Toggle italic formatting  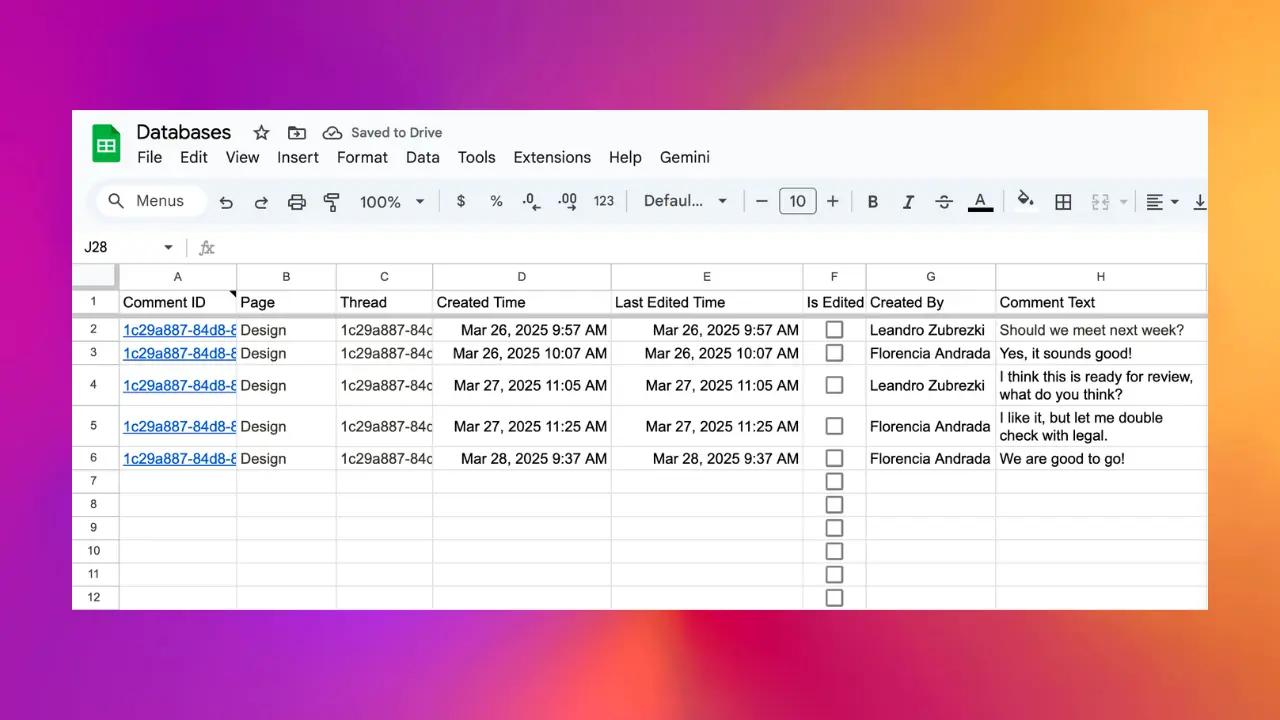click(908, 202)
